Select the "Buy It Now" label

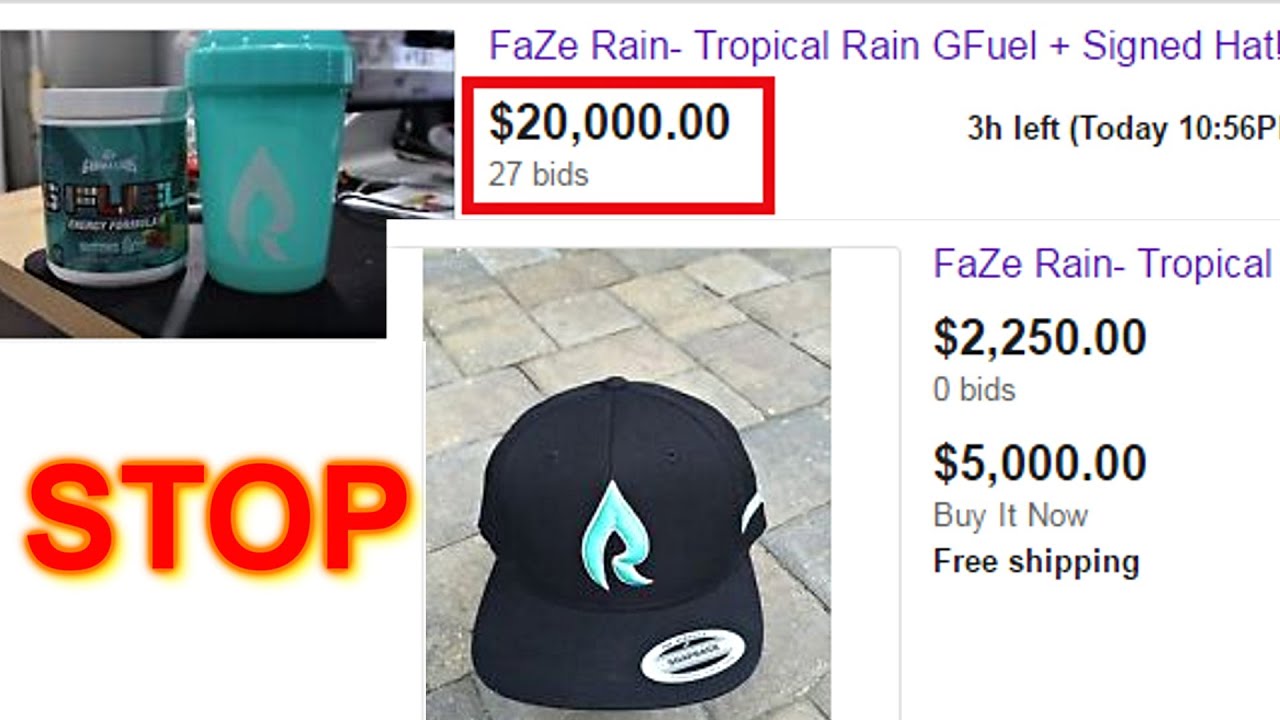click(x=1010, y=515)
